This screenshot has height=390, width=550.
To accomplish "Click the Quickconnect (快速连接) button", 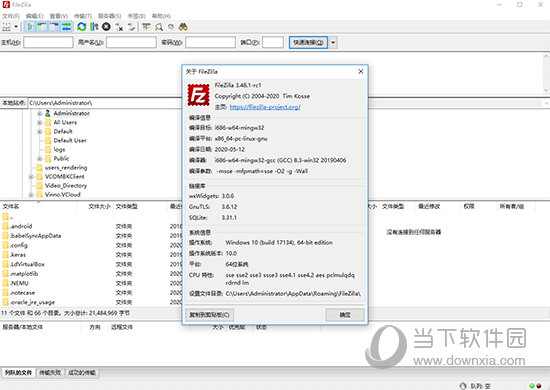I will tap(308, 42).
